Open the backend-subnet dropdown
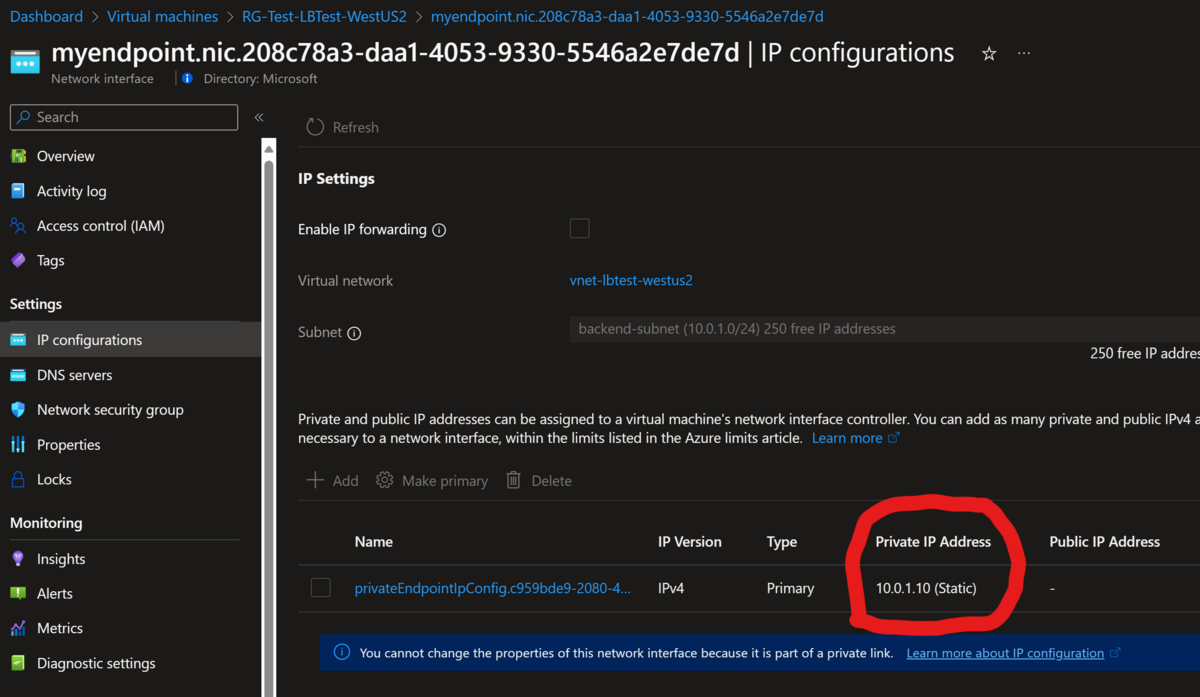The height and width of the screenshot is (697, 1200). pos(885,329)
